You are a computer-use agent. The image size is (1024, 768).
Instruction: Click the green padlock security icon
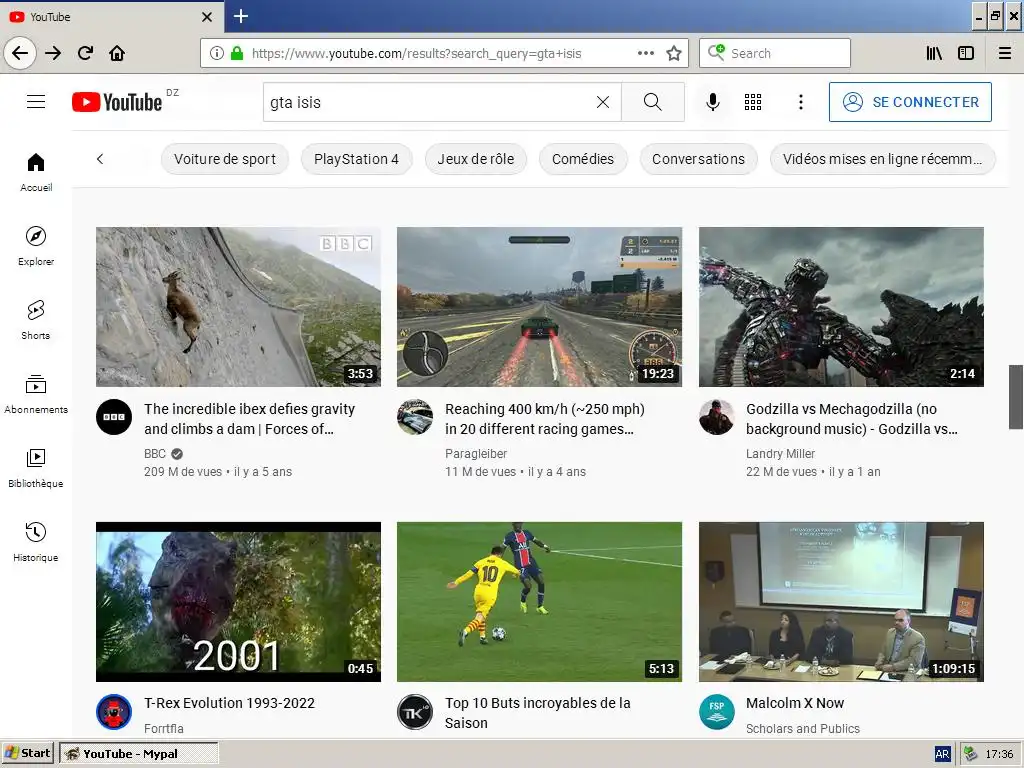pyautogui.click(x=237, y=53)
